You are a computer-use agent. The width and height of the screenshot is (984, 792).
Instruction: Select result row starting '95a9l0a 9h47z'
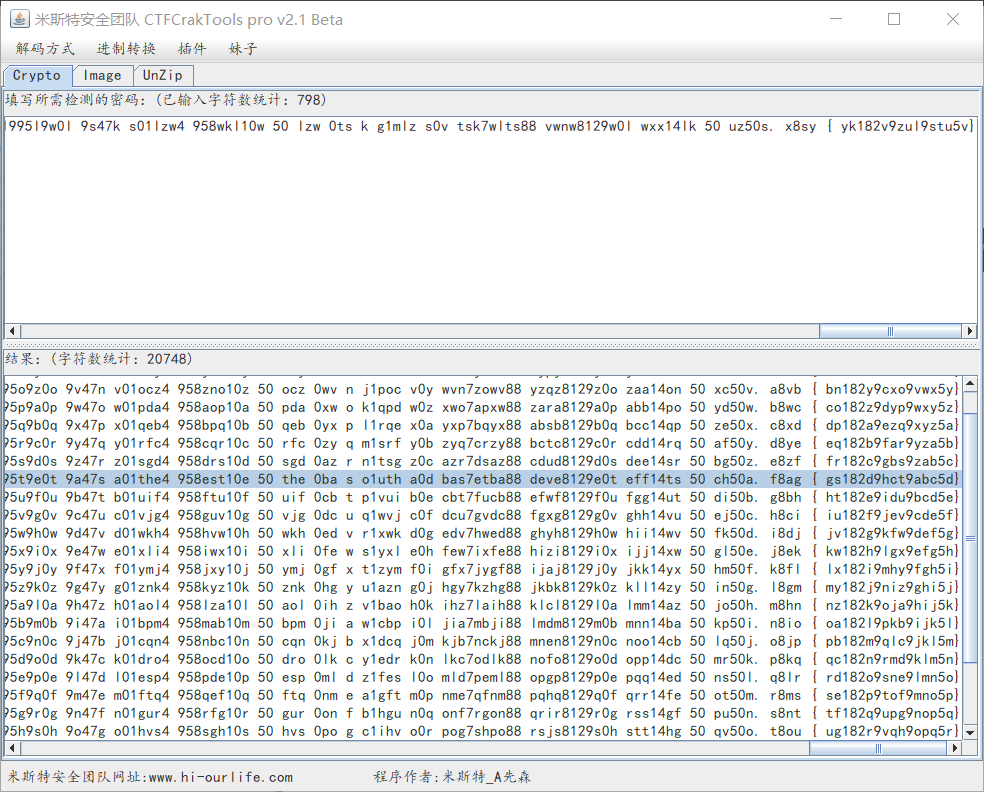[483, 606]
